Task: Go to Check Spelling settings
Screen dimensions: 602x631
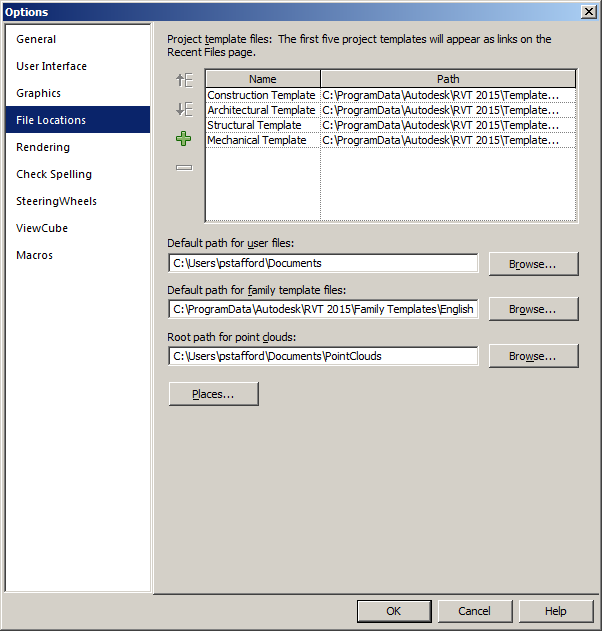Action: 54,174
